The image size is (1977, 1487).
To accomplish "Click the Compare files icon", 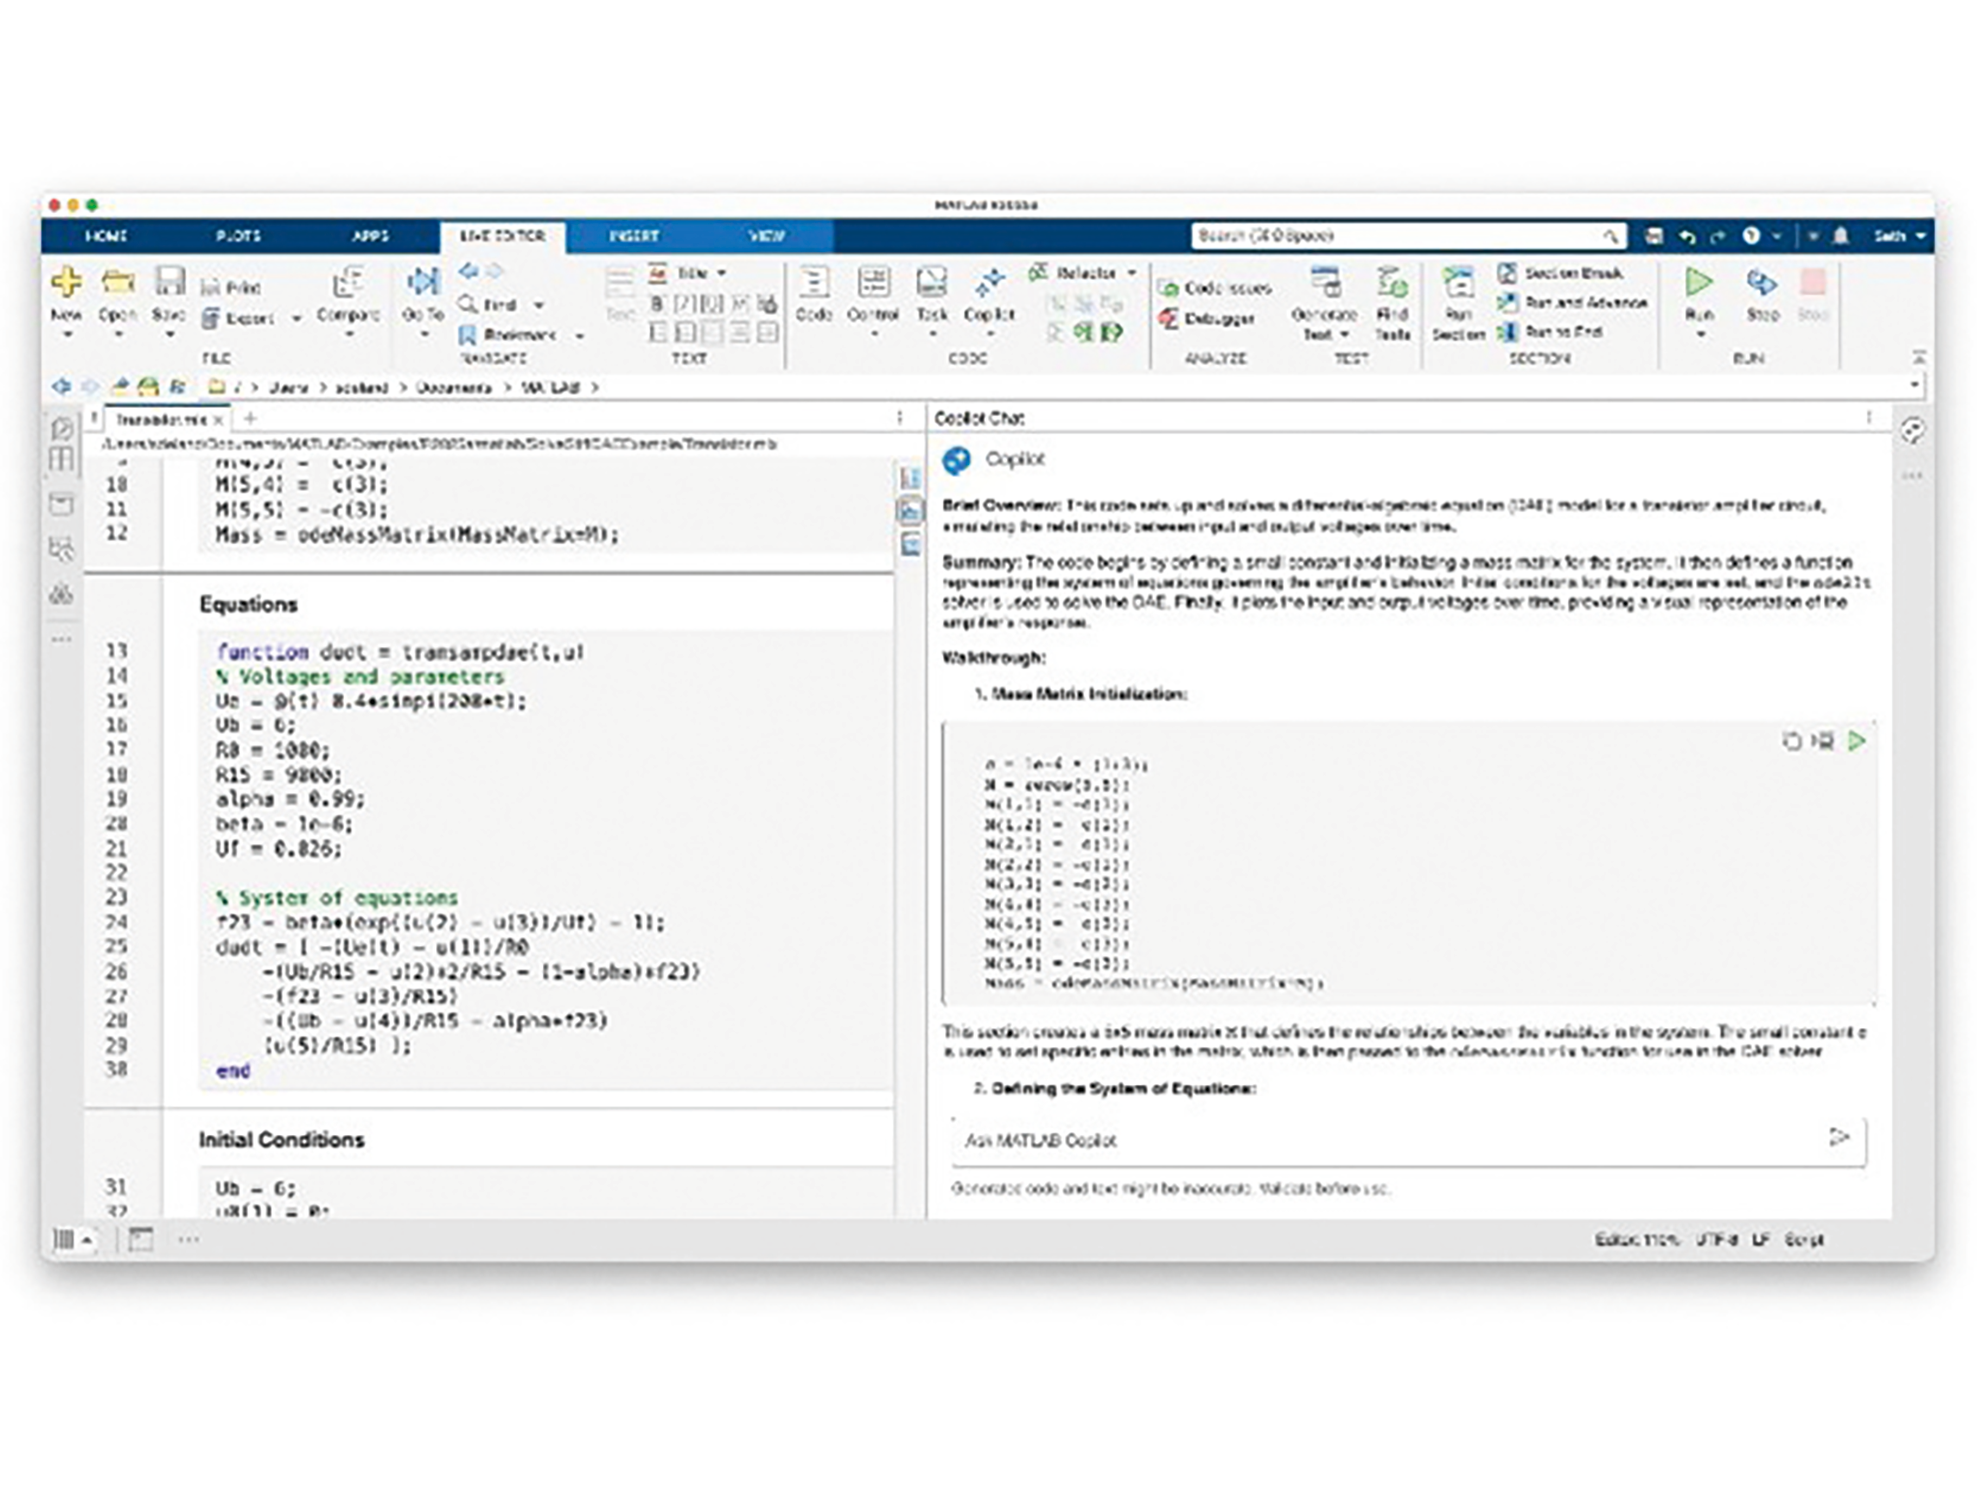I will click(348, 282).
